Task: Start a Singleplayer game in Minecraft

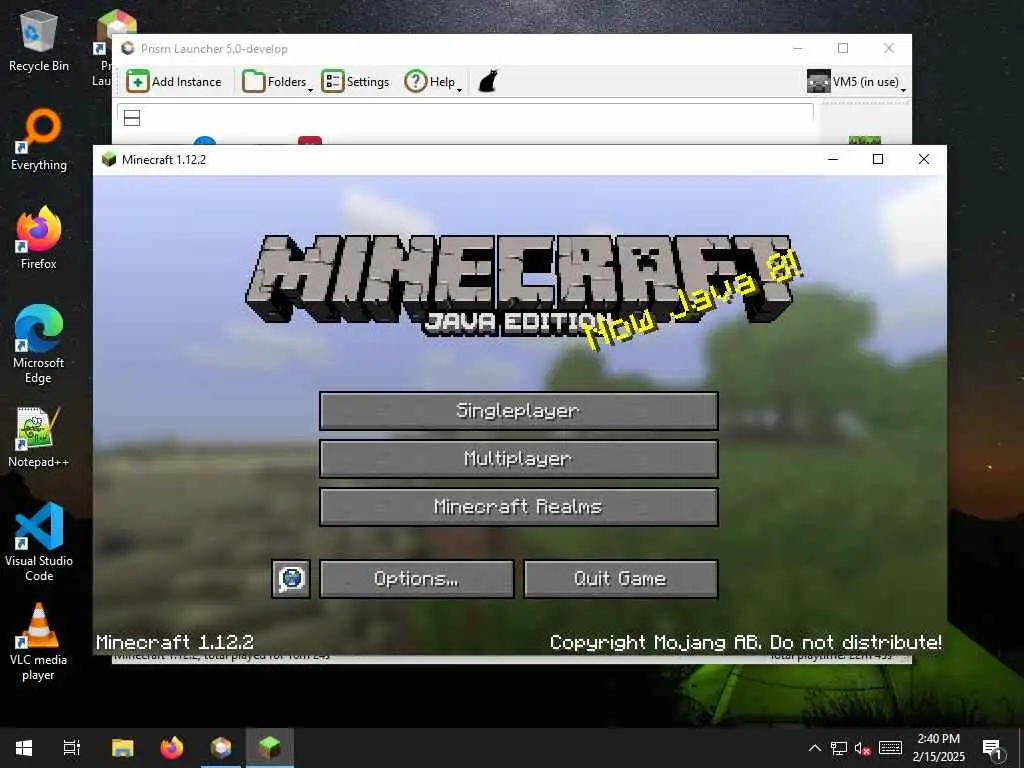Action: [x=519, y=411]
